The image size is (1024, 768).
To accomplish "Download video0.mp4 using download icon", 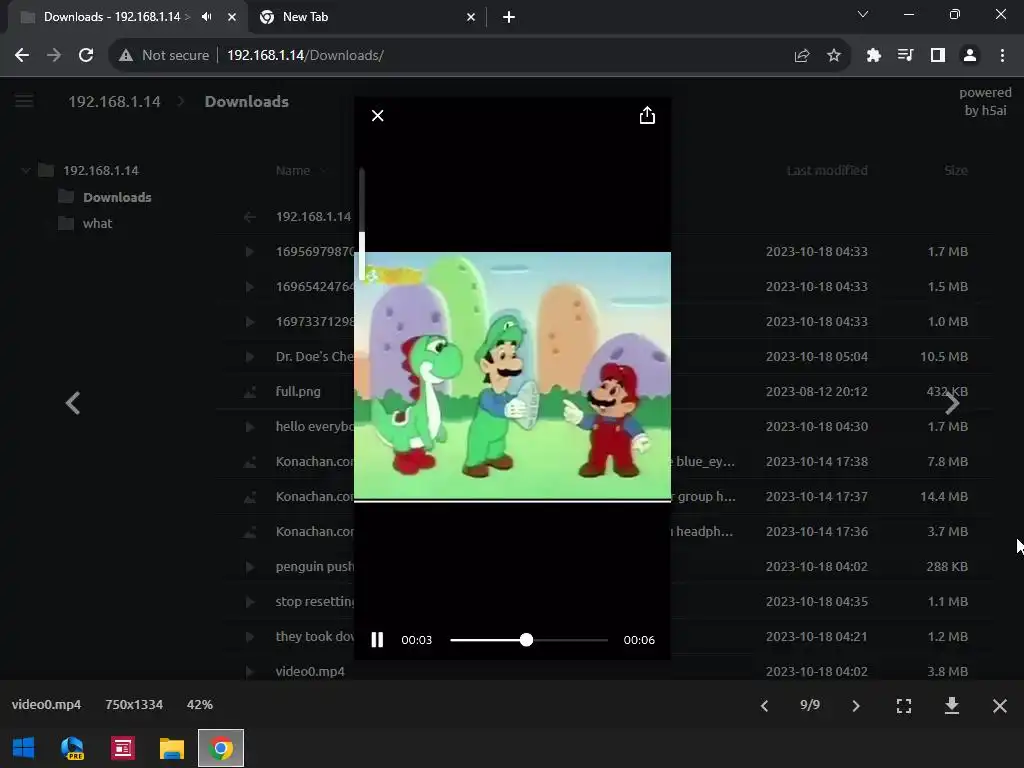I will click(x=952, y=705).
